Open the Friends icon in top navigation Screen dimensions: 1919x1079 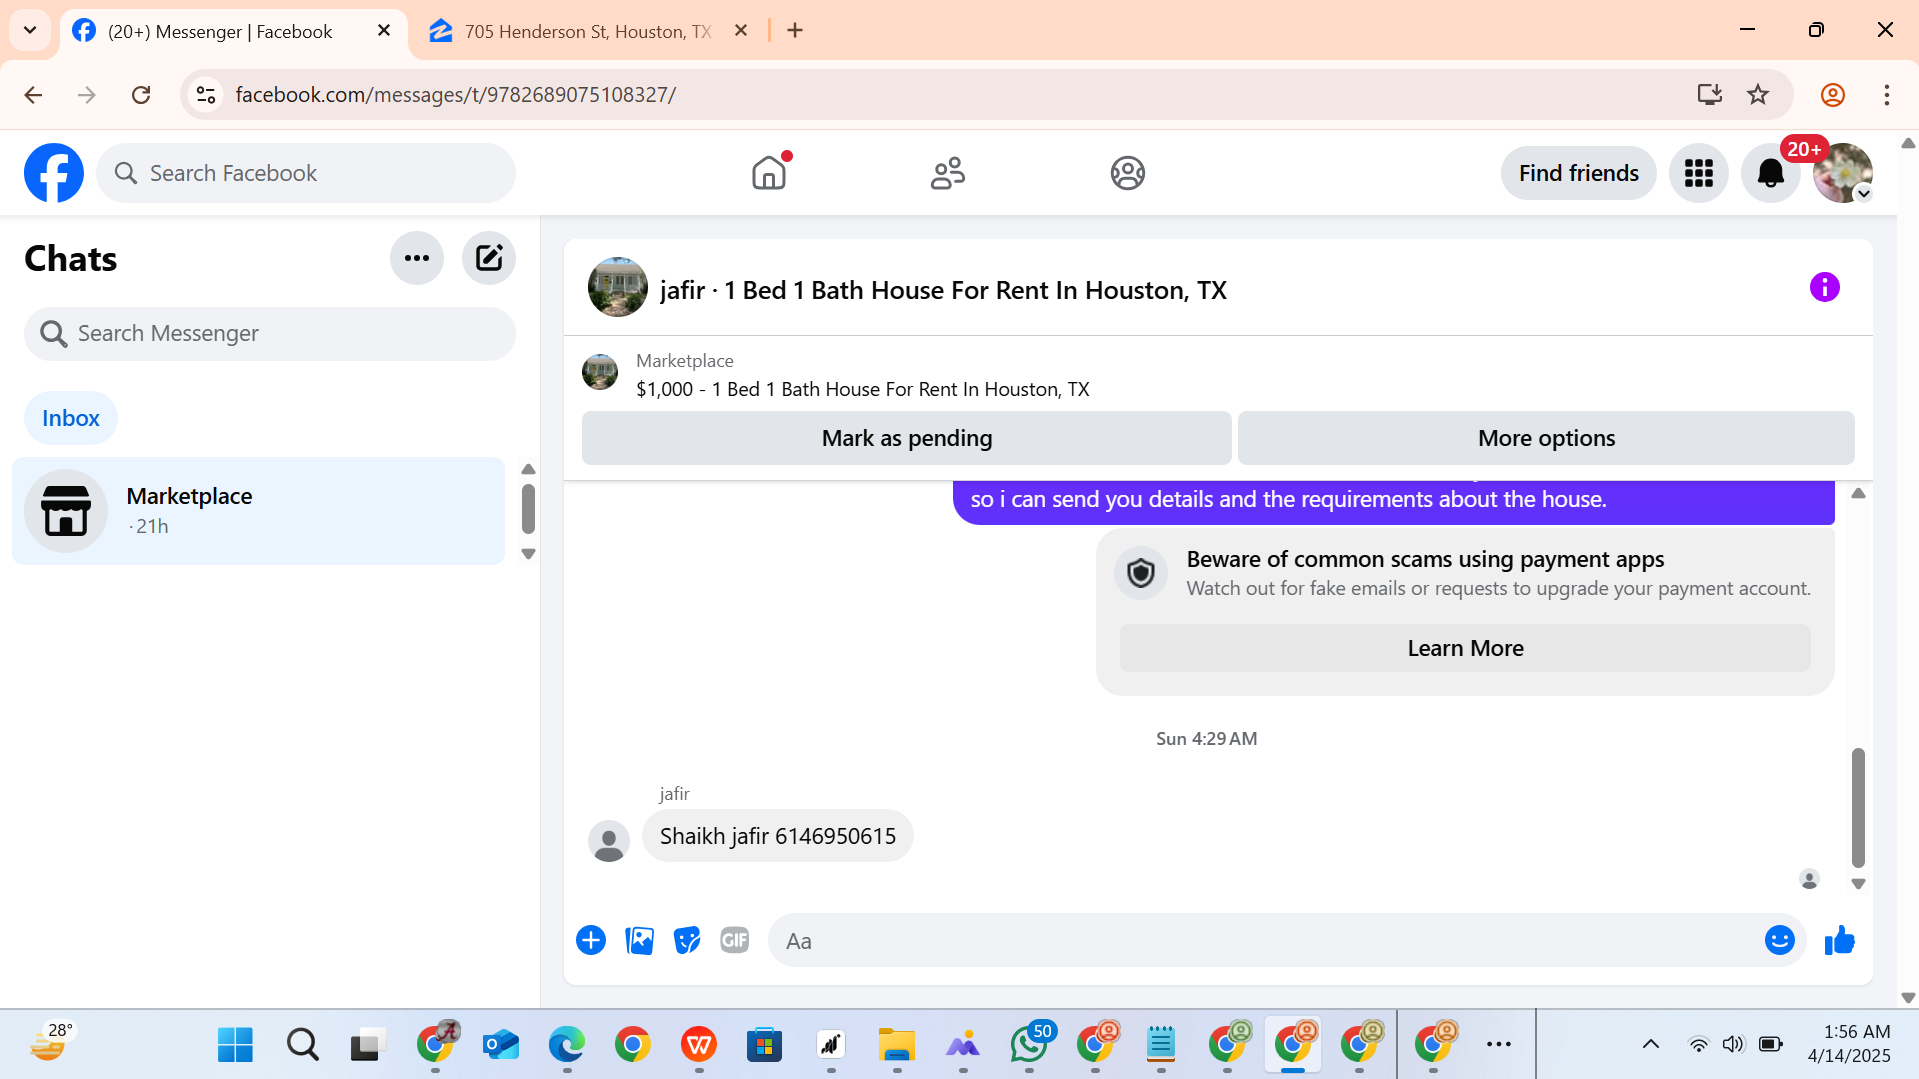point(948,173)
